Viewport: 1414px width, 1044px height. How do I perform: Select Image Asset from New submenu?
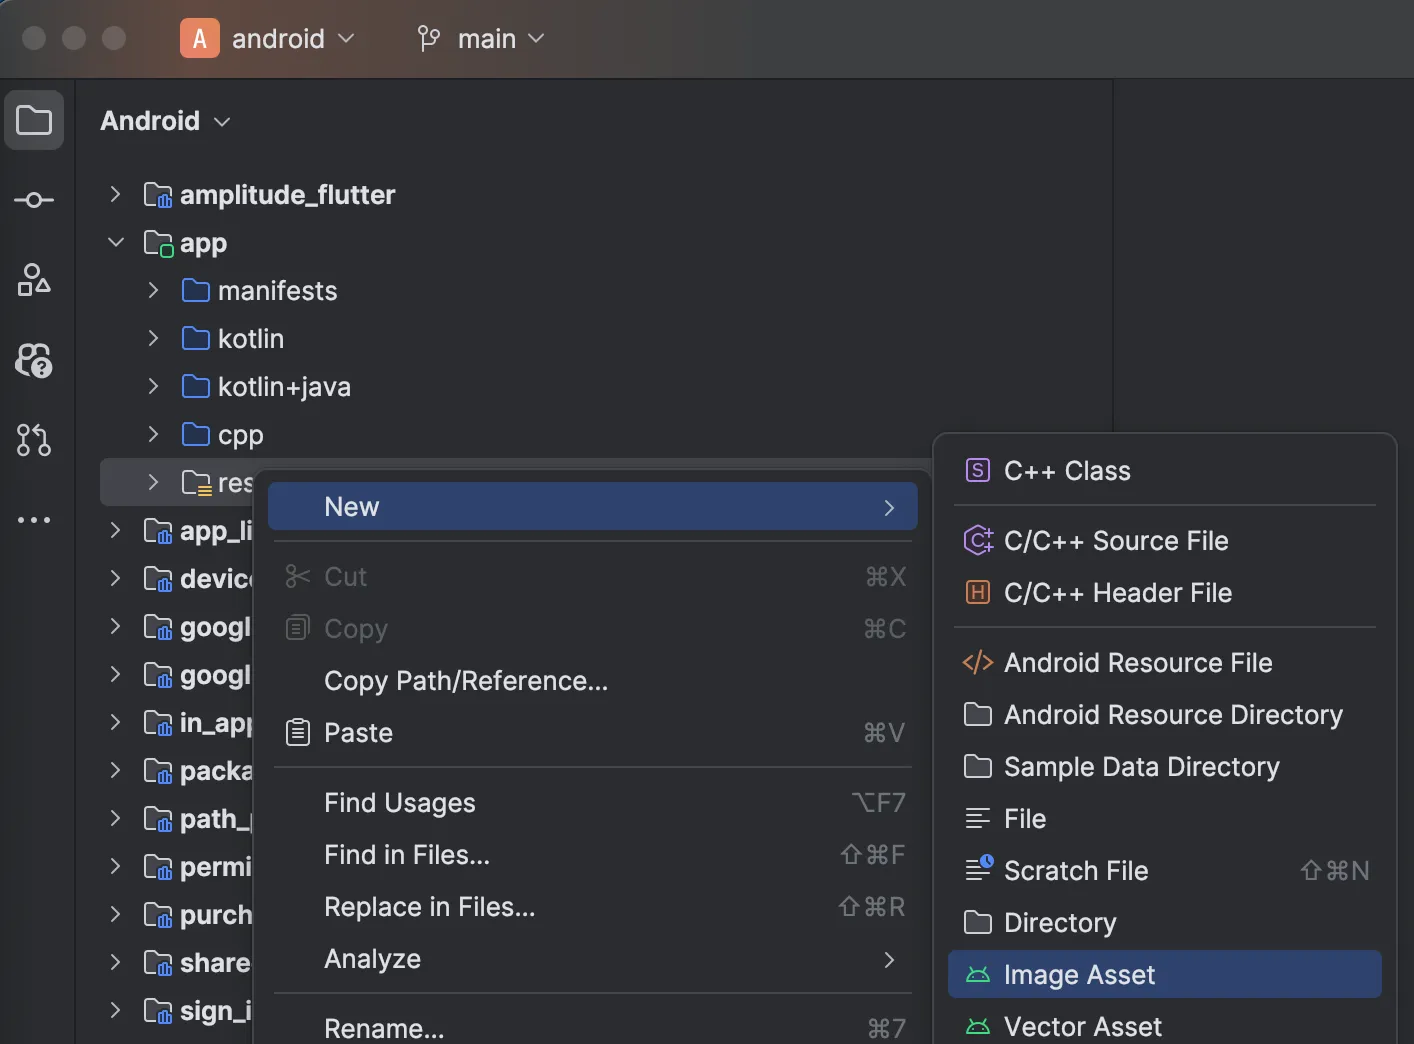coord(1078,975)
